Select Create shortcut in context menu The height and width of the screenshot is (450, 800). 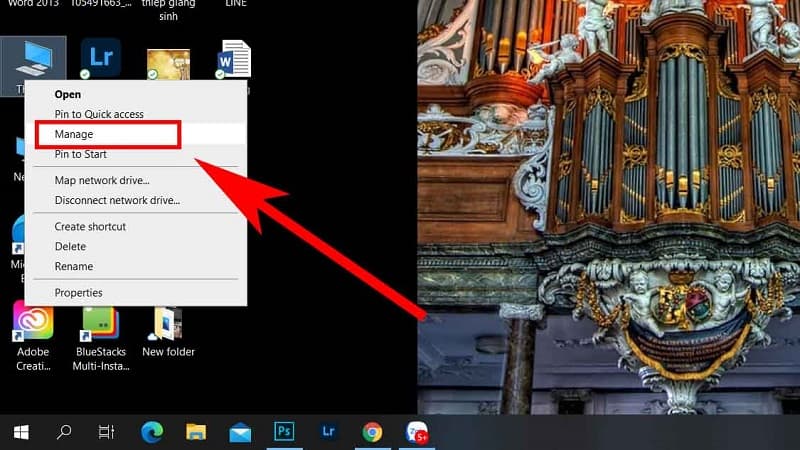(x=90, y=227)
